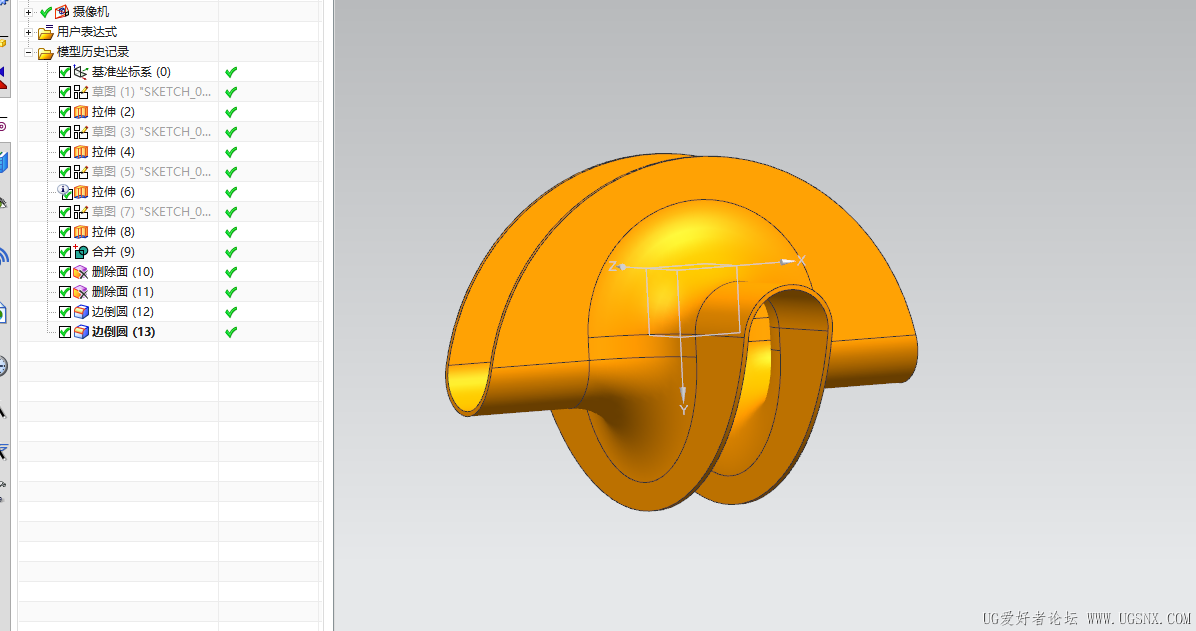Viewport: 1196px width, 631px height.
Task: Click the extrude icon of 拉伸 (4)
Action: [x=81, y=152]
